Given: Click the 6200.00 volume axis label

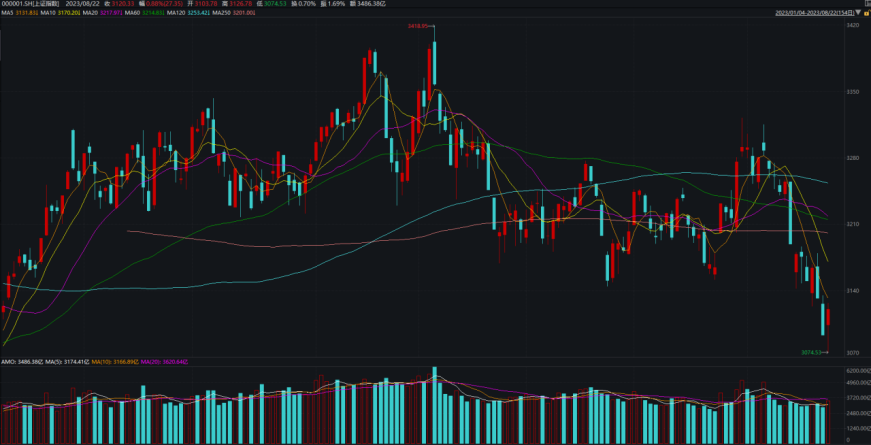Looking at the screenshot, I should pyautogui.click(x=856, y=370).
